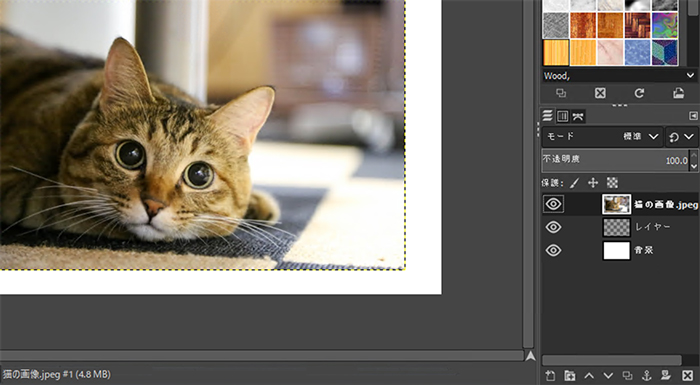700x385 pixels.
Task: Toggle lock position and size icon
Action: (x=593, y=183)
